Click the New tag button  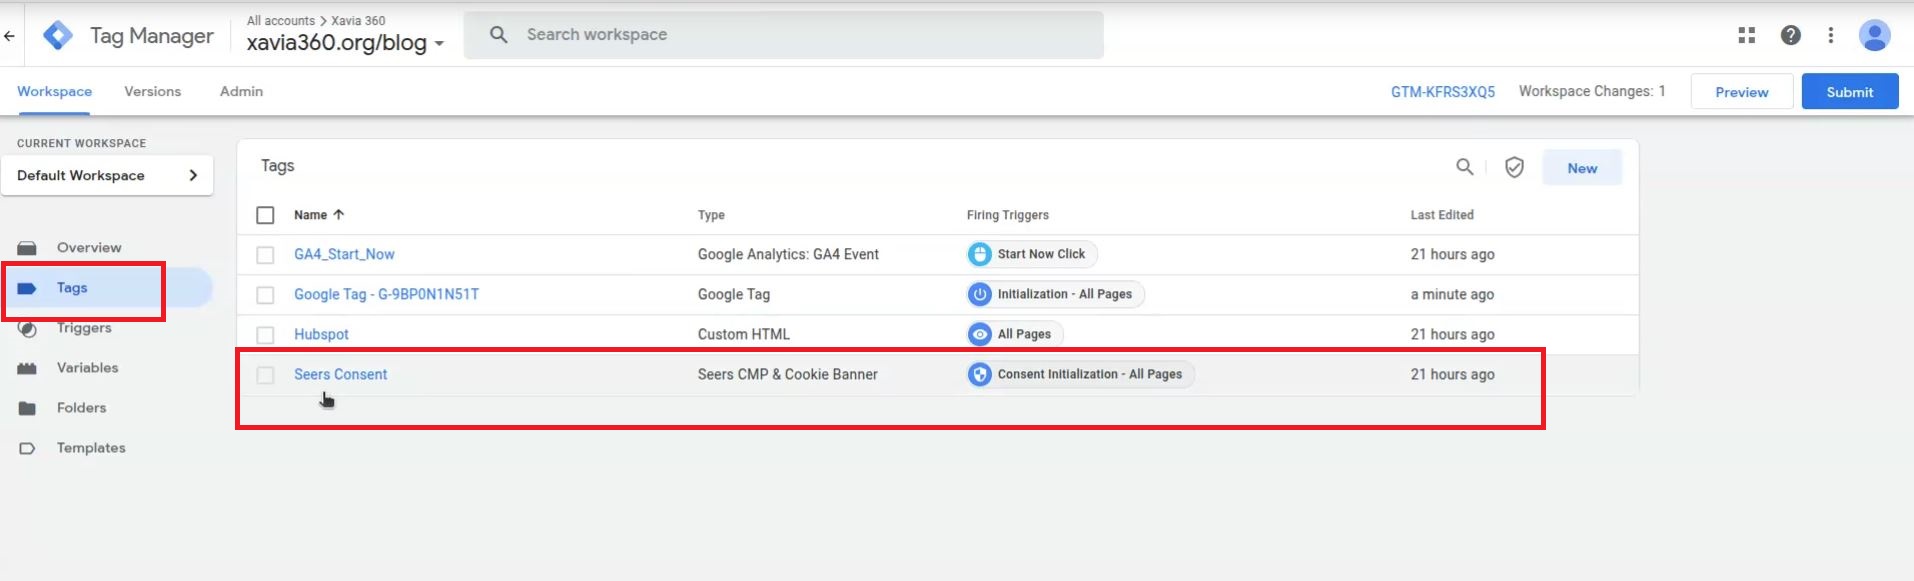pyautogui.click(x=1582, y=168)
